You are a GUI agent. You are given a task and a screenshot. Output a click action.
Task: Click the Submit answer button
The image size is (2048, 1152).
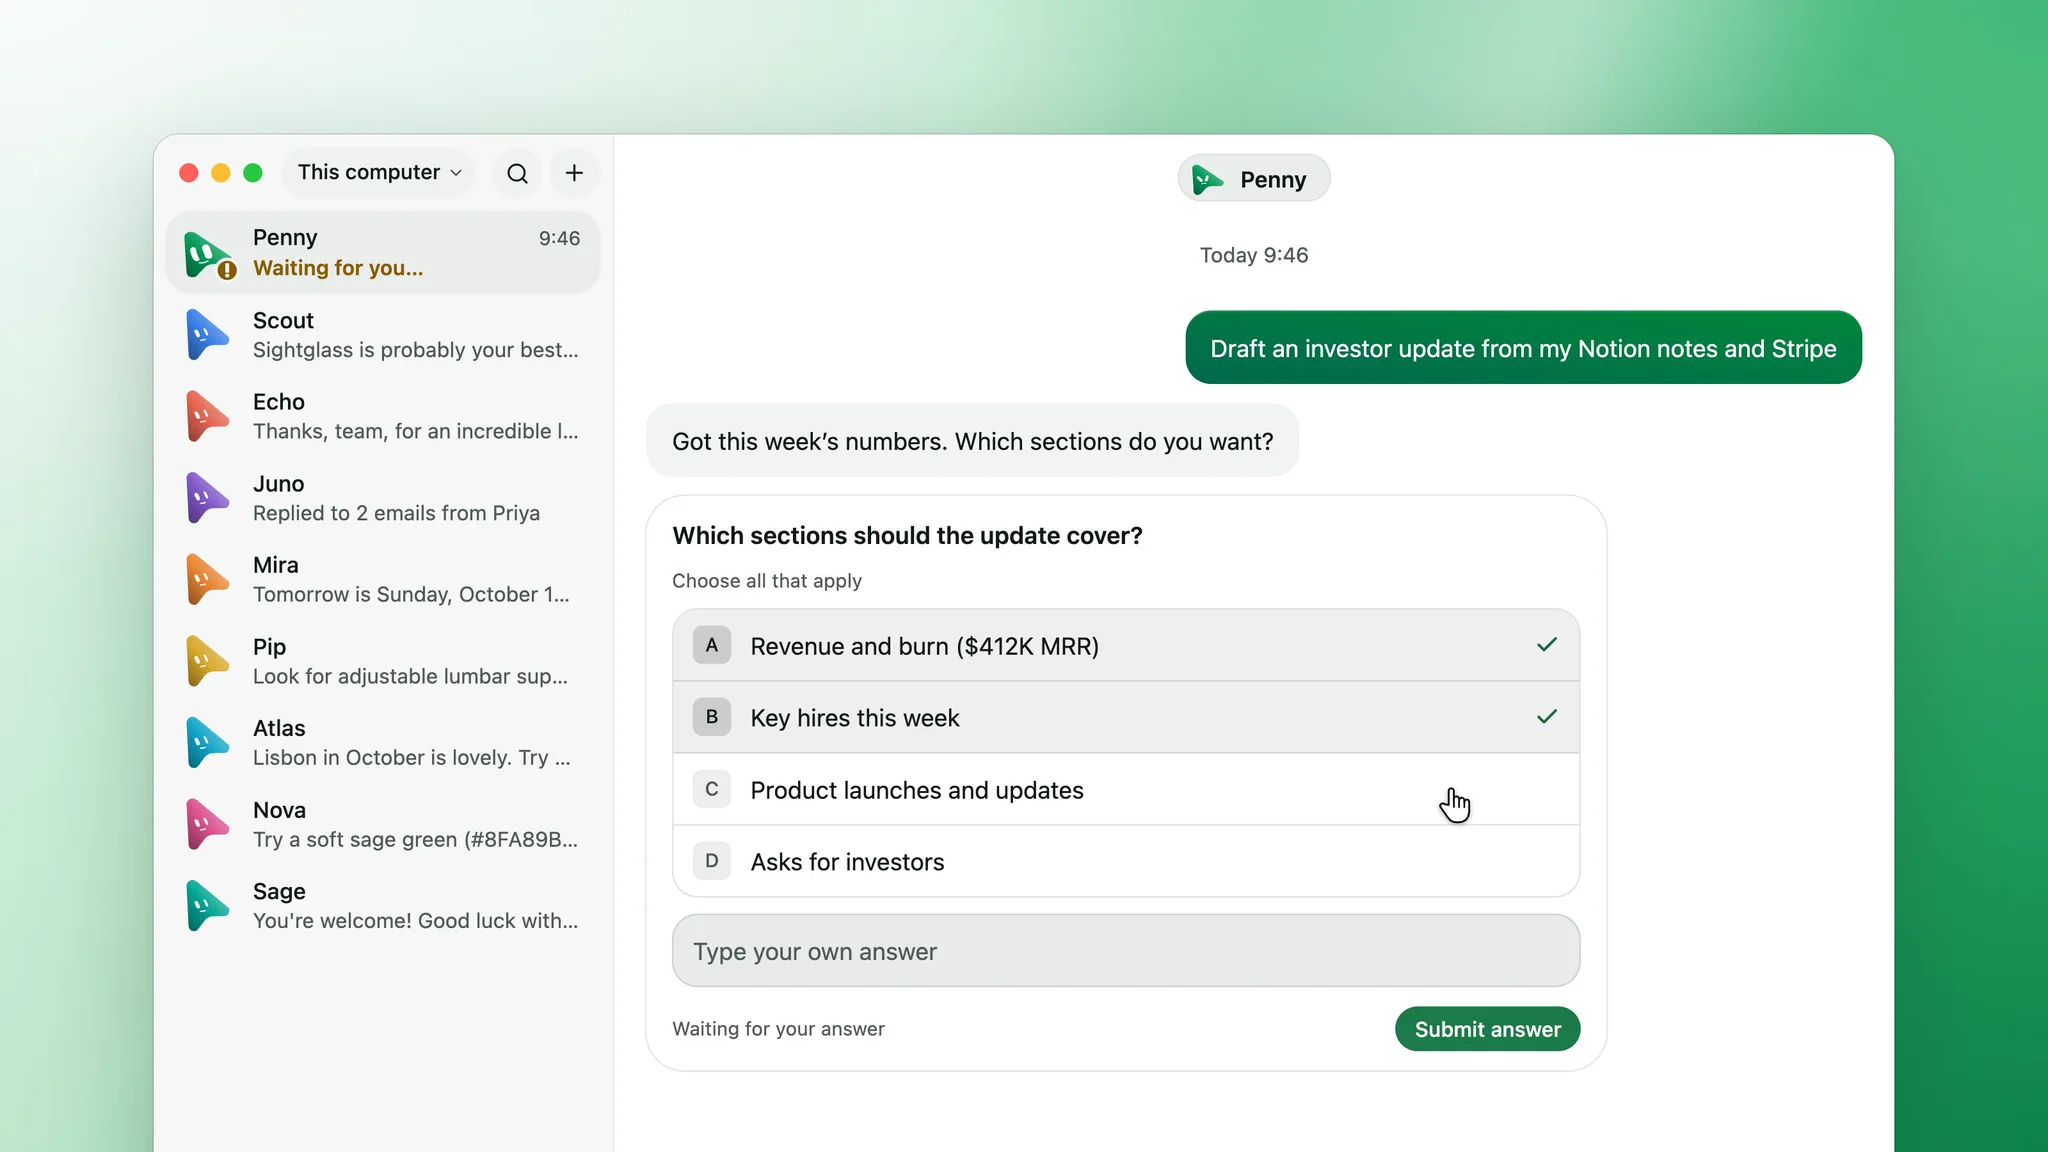pos(1487,1029)
